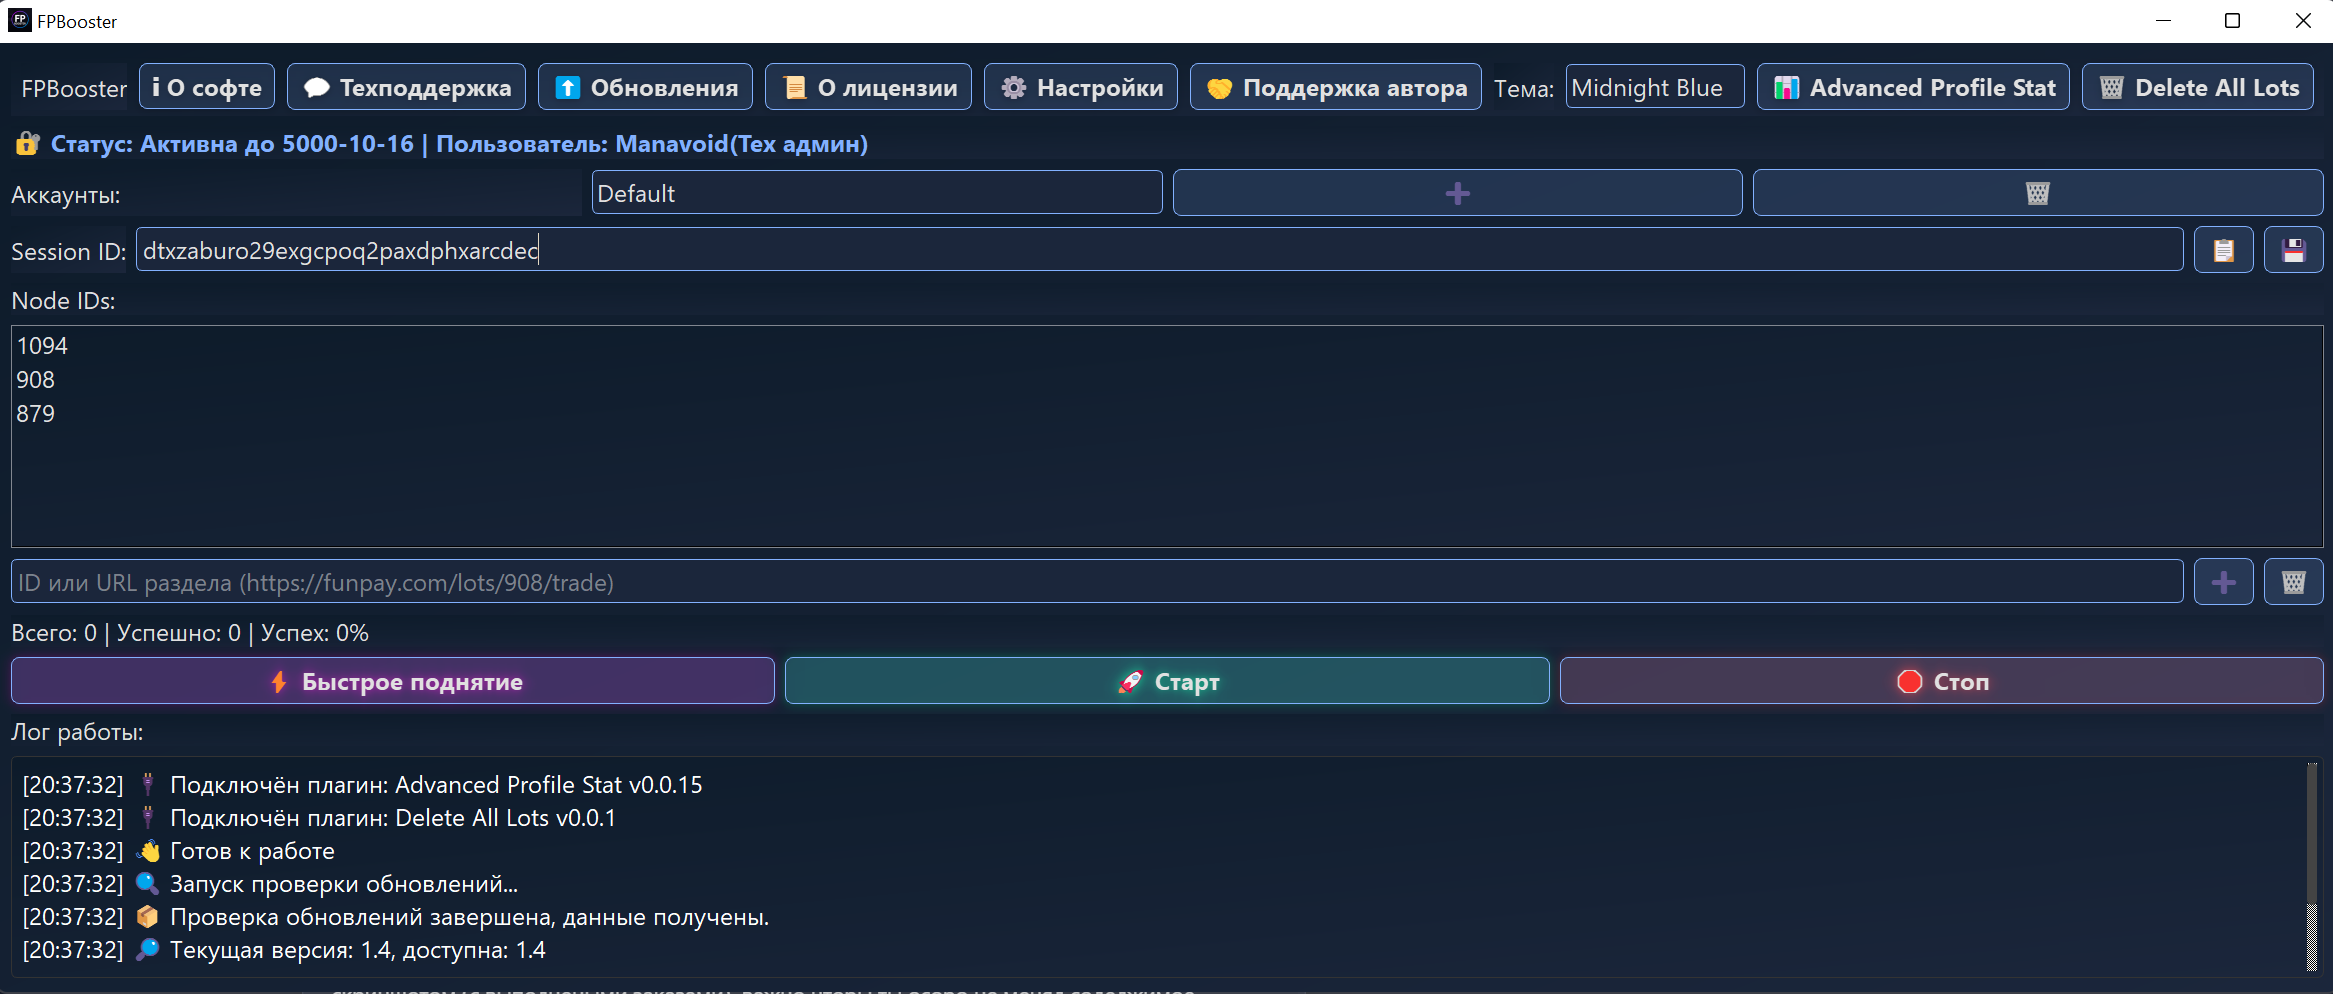Open Настройки settings

pos(1081,88)
